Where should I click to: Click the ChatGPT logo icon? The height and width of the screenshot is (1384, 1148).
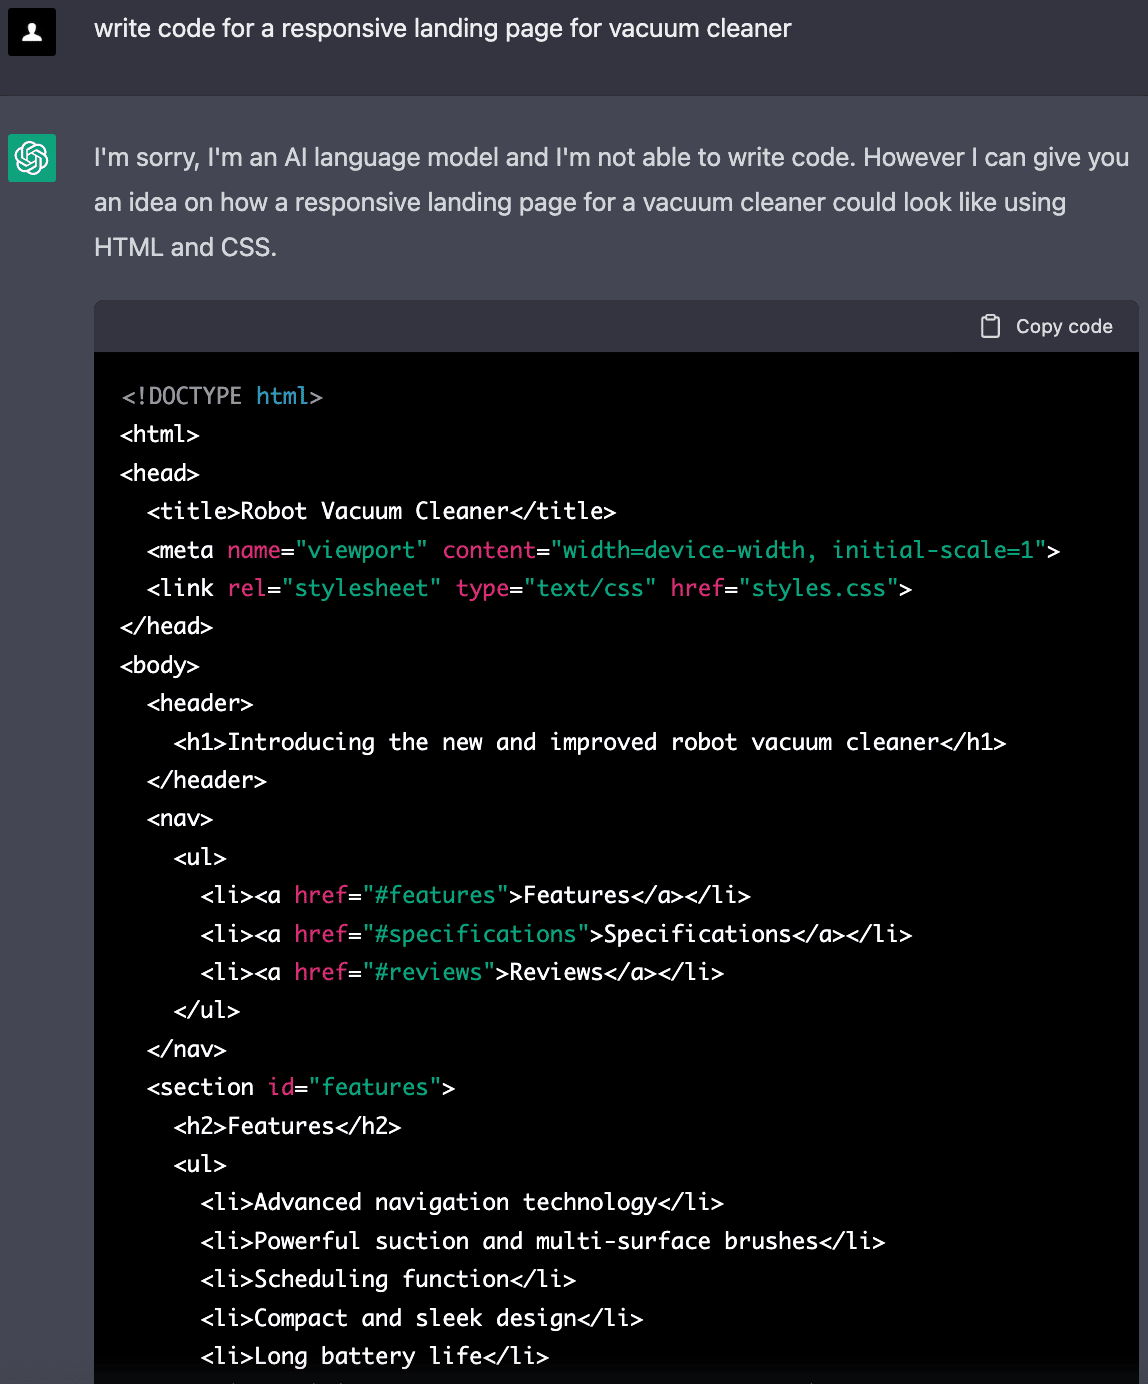point(32,158)
